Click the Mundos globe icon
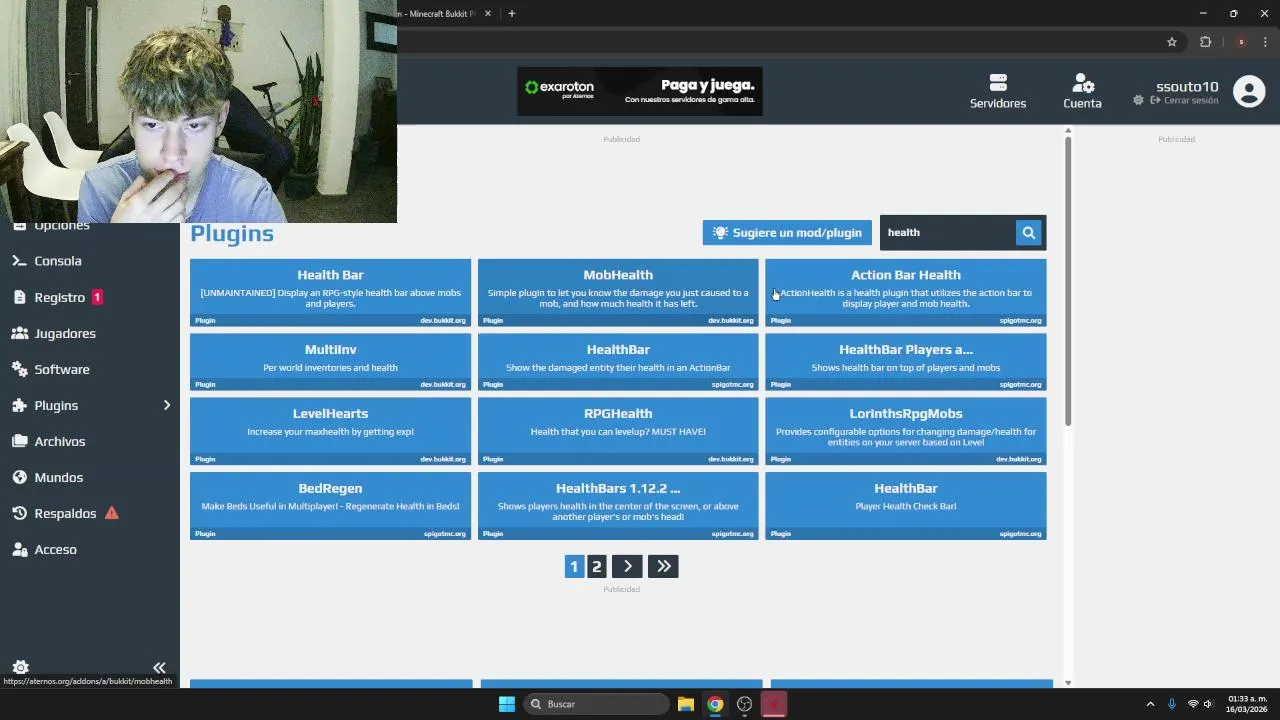 point(19,477)
